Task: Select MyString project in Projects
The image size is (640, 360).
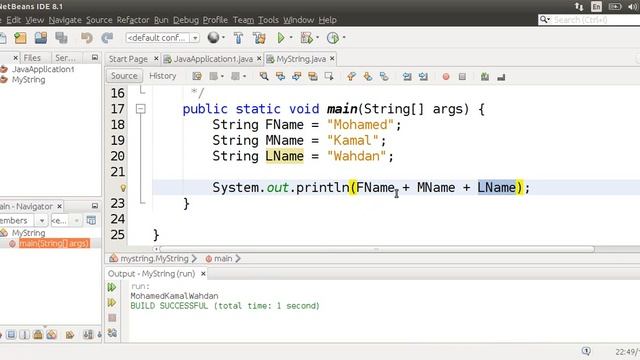Action: [28, 80]
